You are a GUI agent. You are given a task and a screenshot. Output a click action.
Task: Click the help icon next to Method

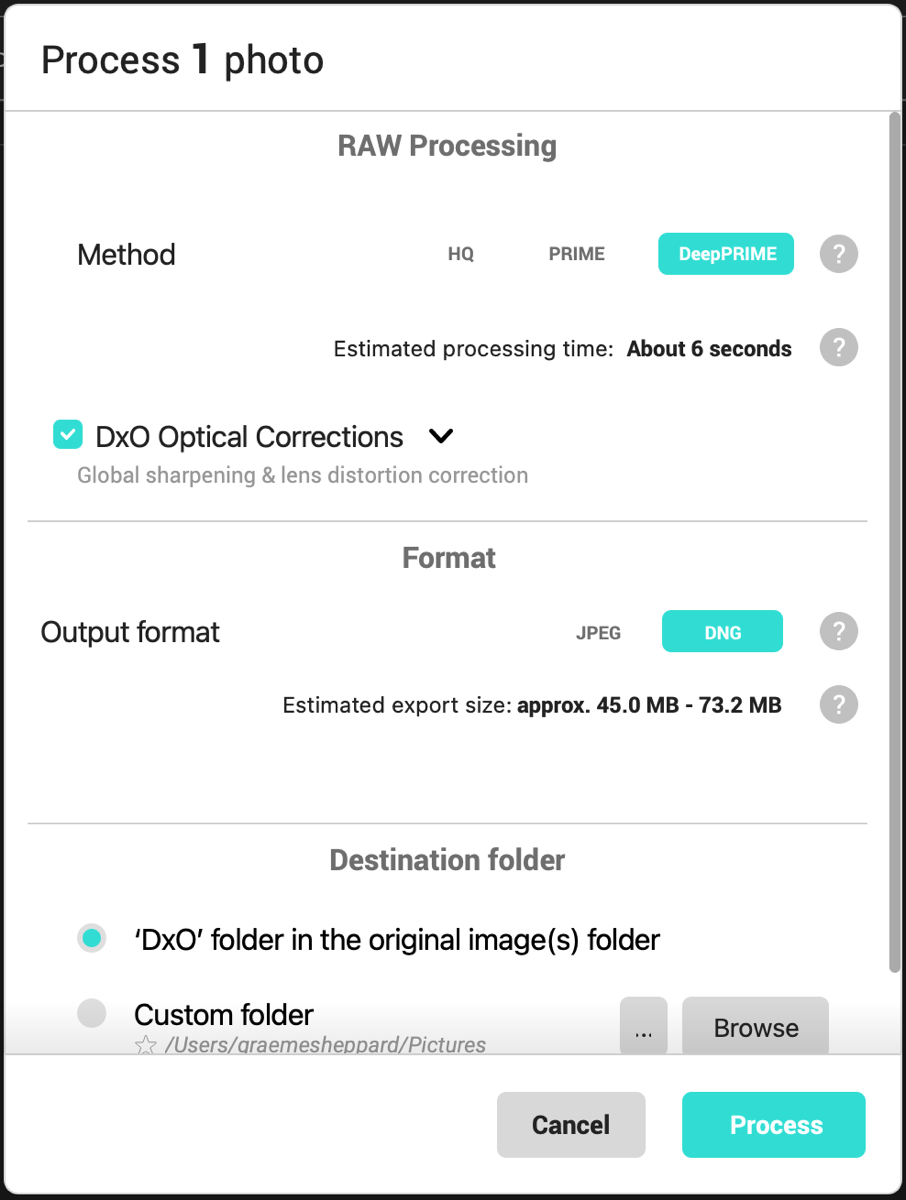(x=839, y=254)
